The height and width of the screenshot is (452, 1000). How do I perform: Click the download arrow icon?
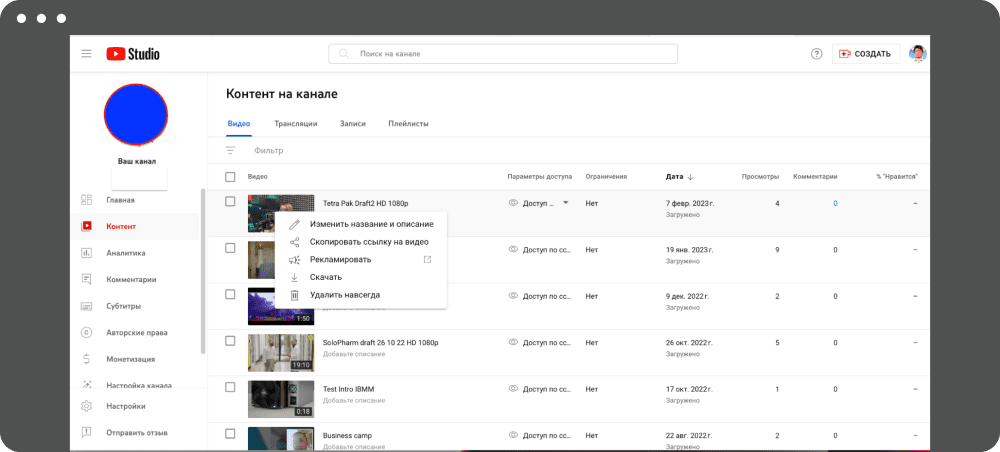click(294, 277)
